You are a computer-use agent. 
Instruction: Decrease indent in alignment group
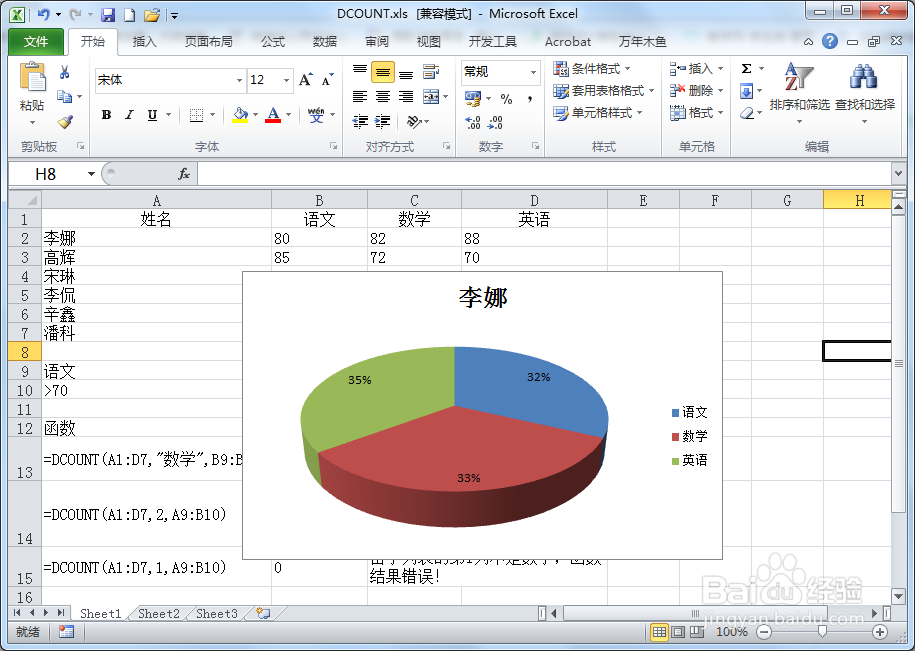[360, 121]
